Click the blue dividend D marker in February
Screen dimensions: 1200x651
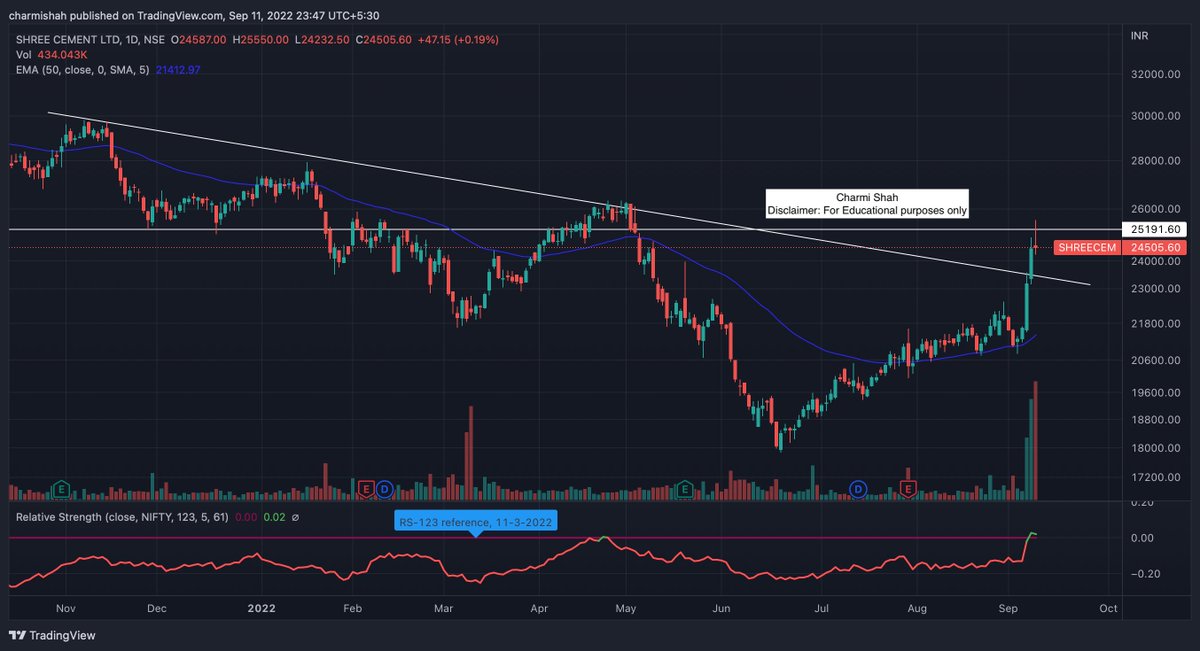click(384, 489)
